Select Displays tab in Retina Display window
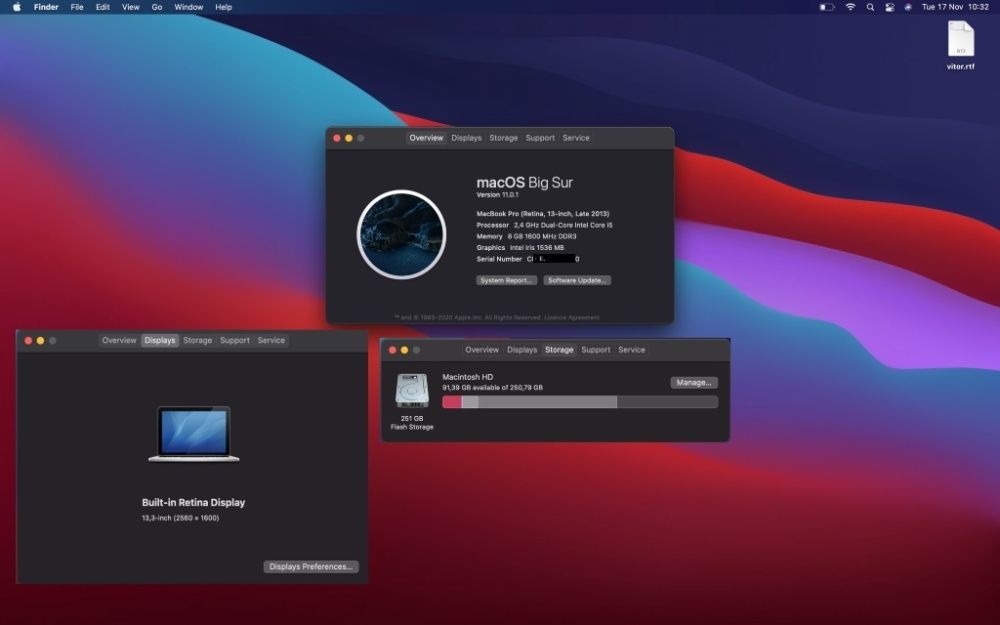 pos(159,341)
